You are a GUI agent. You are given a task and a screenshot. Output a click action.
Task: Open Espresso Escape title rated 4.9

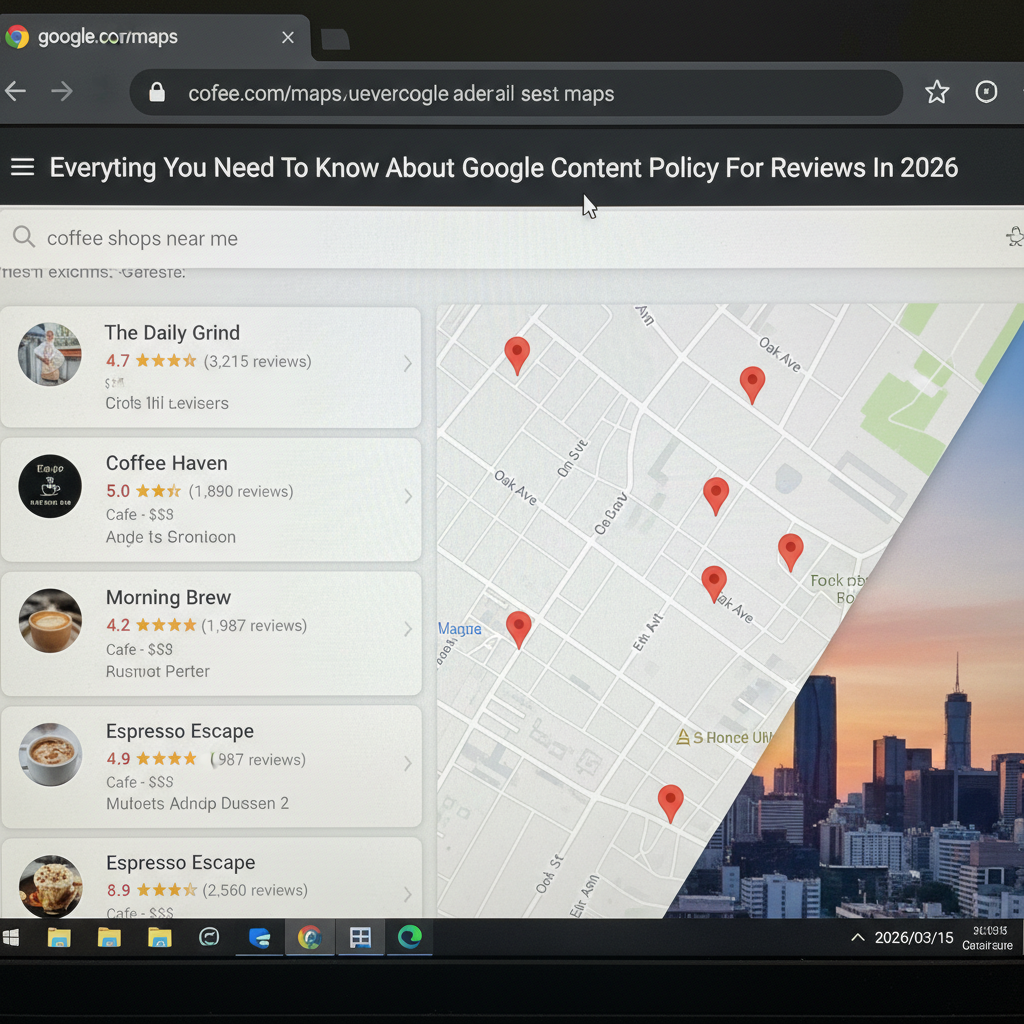180,731
